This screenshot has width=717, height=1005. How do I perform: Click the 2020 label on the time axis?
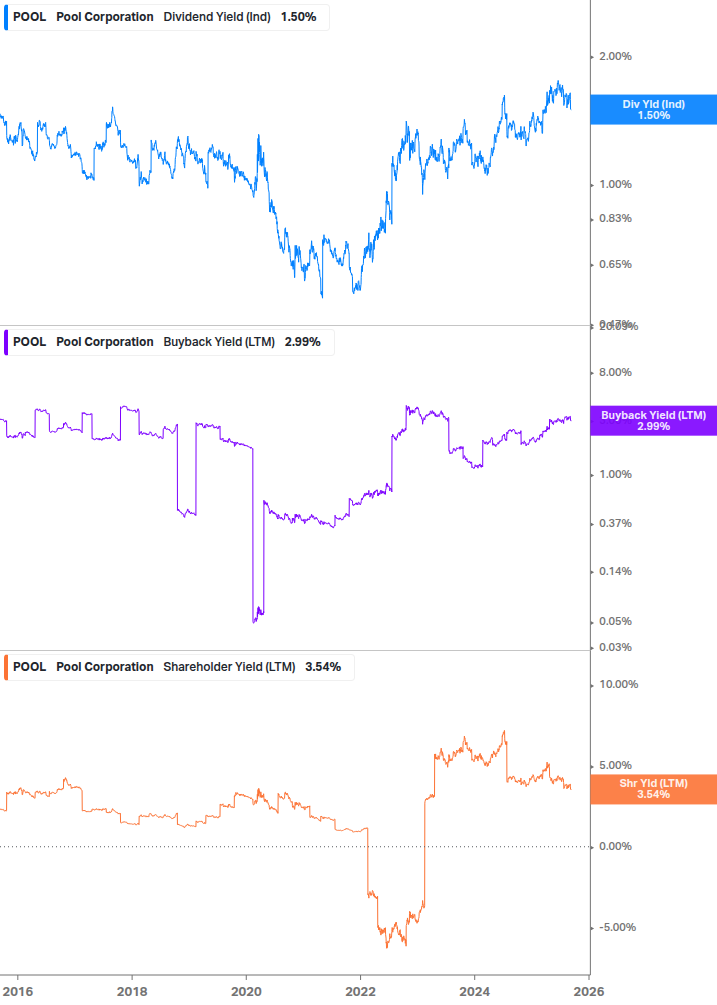(x=246, y=990)
